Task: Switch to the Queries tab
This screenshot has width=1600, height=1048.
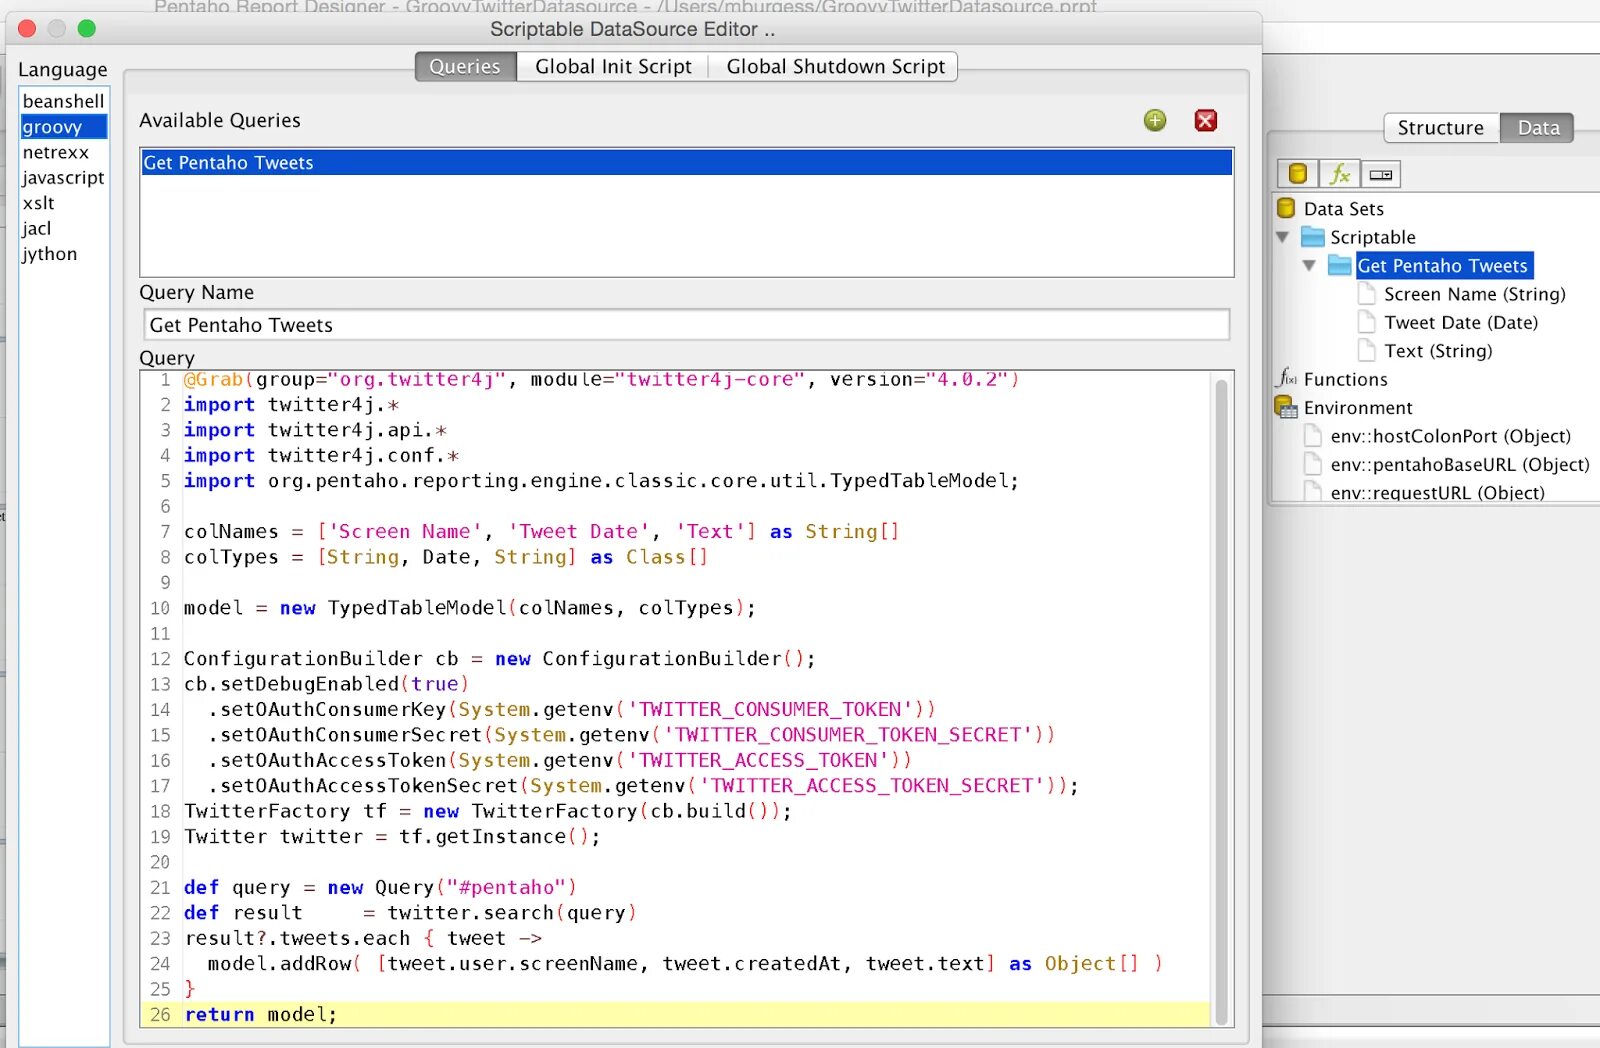Action: point(465,67)
